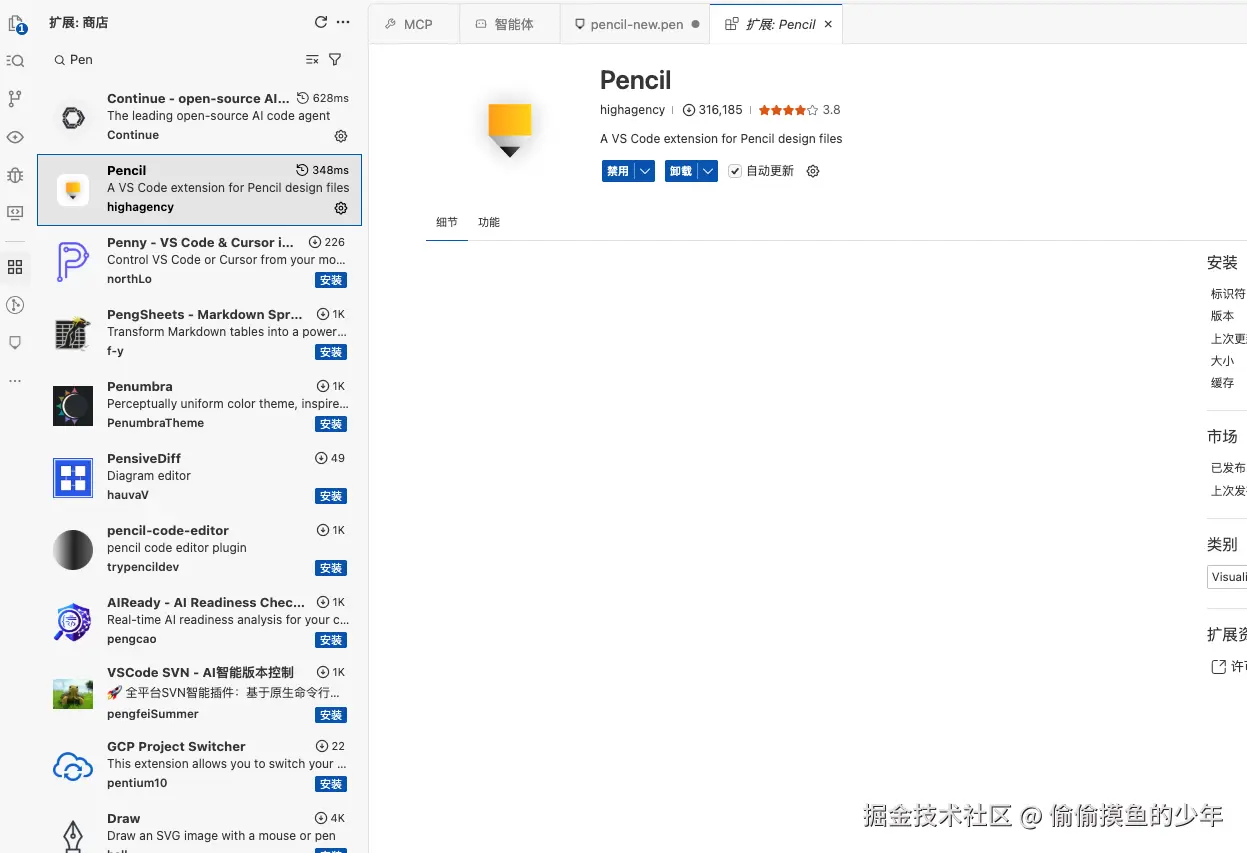Open the Extensions view icon
The height and width of the screenshot is (853, 1247).
point(15,267)
